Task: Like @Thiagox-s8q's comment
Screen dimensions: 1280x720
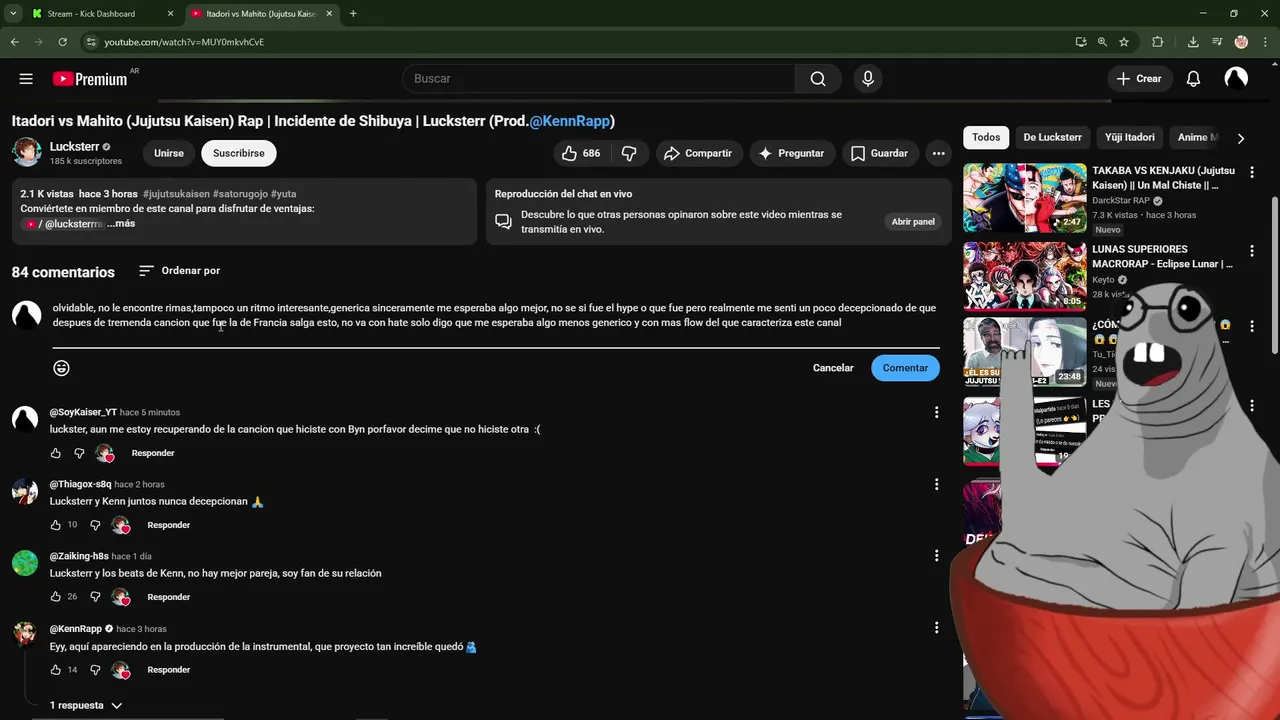Action: point(55,525)
